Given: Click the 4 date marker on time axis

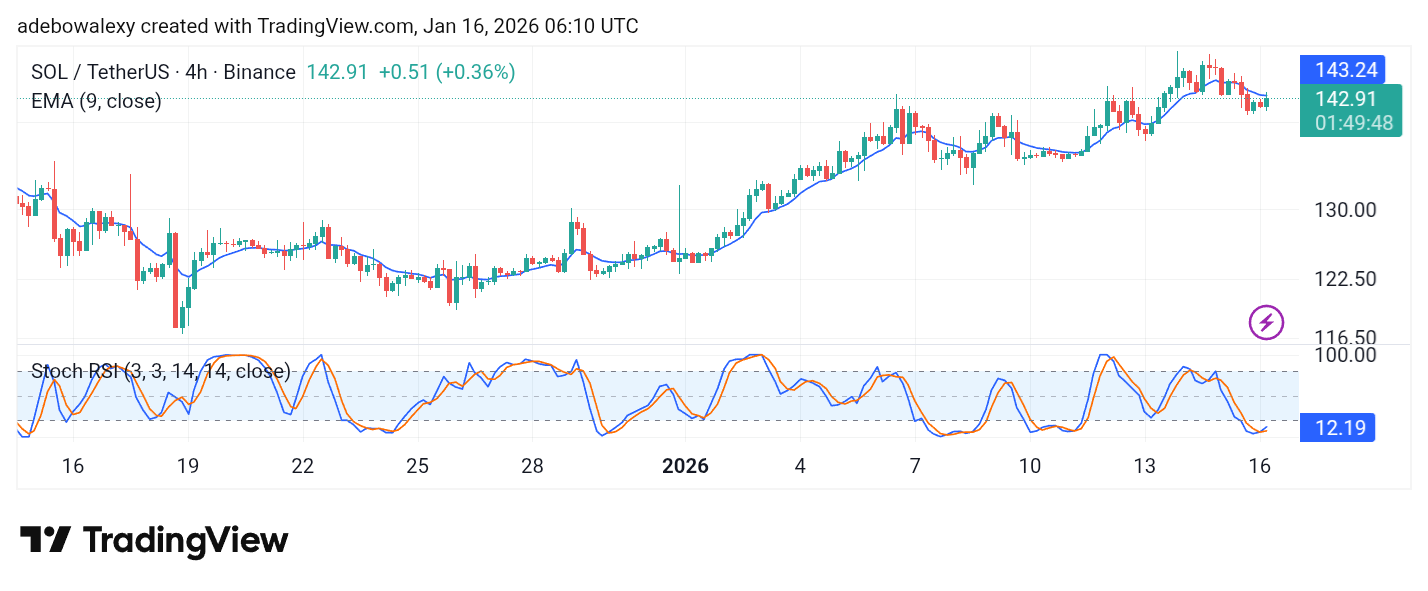Looking at the screenshot, I should (800, 466).
